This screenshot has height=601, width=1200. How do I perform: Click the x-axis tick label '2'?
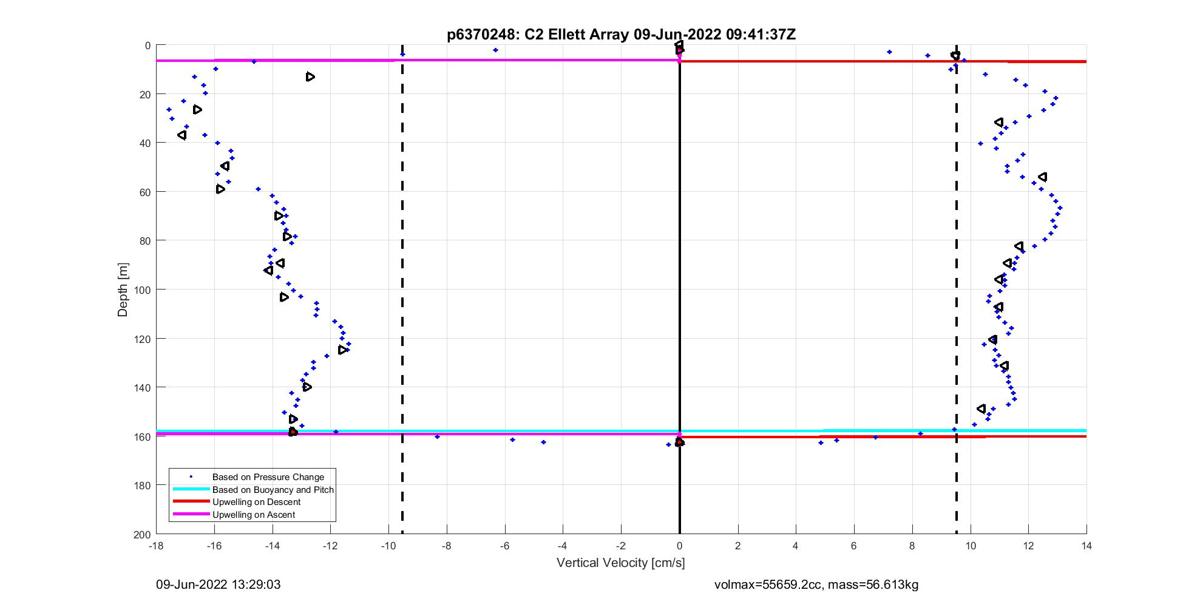(x=737, y=547)
